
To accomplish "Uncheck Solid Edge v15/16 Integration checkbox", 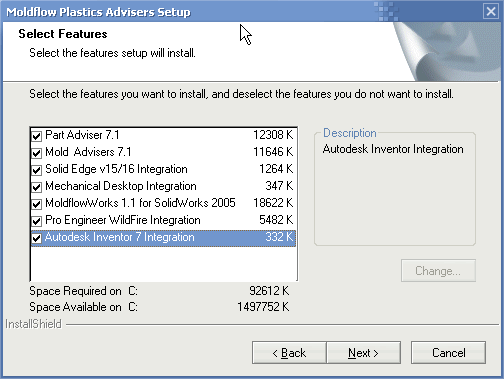I will 36,170.
